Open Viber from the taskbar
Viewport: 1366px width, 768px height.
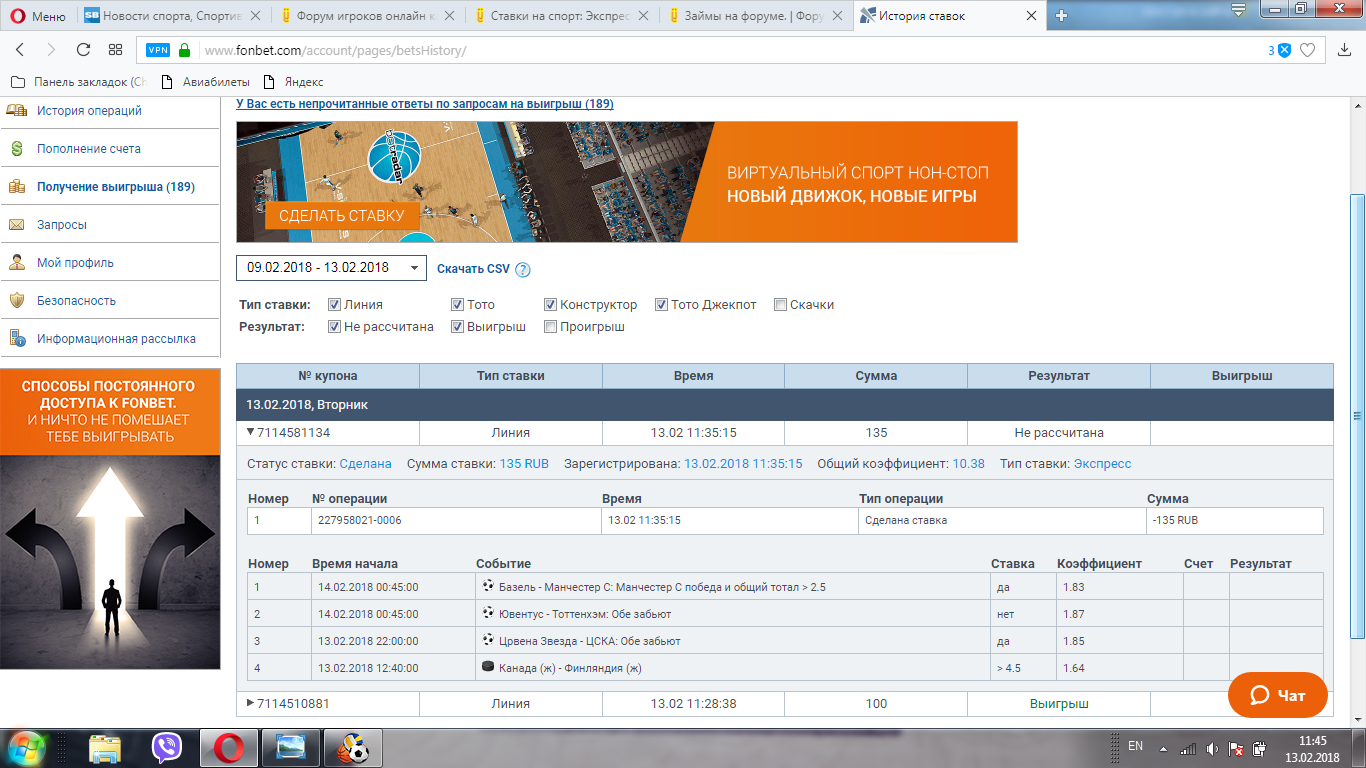[x=166, y=748]
